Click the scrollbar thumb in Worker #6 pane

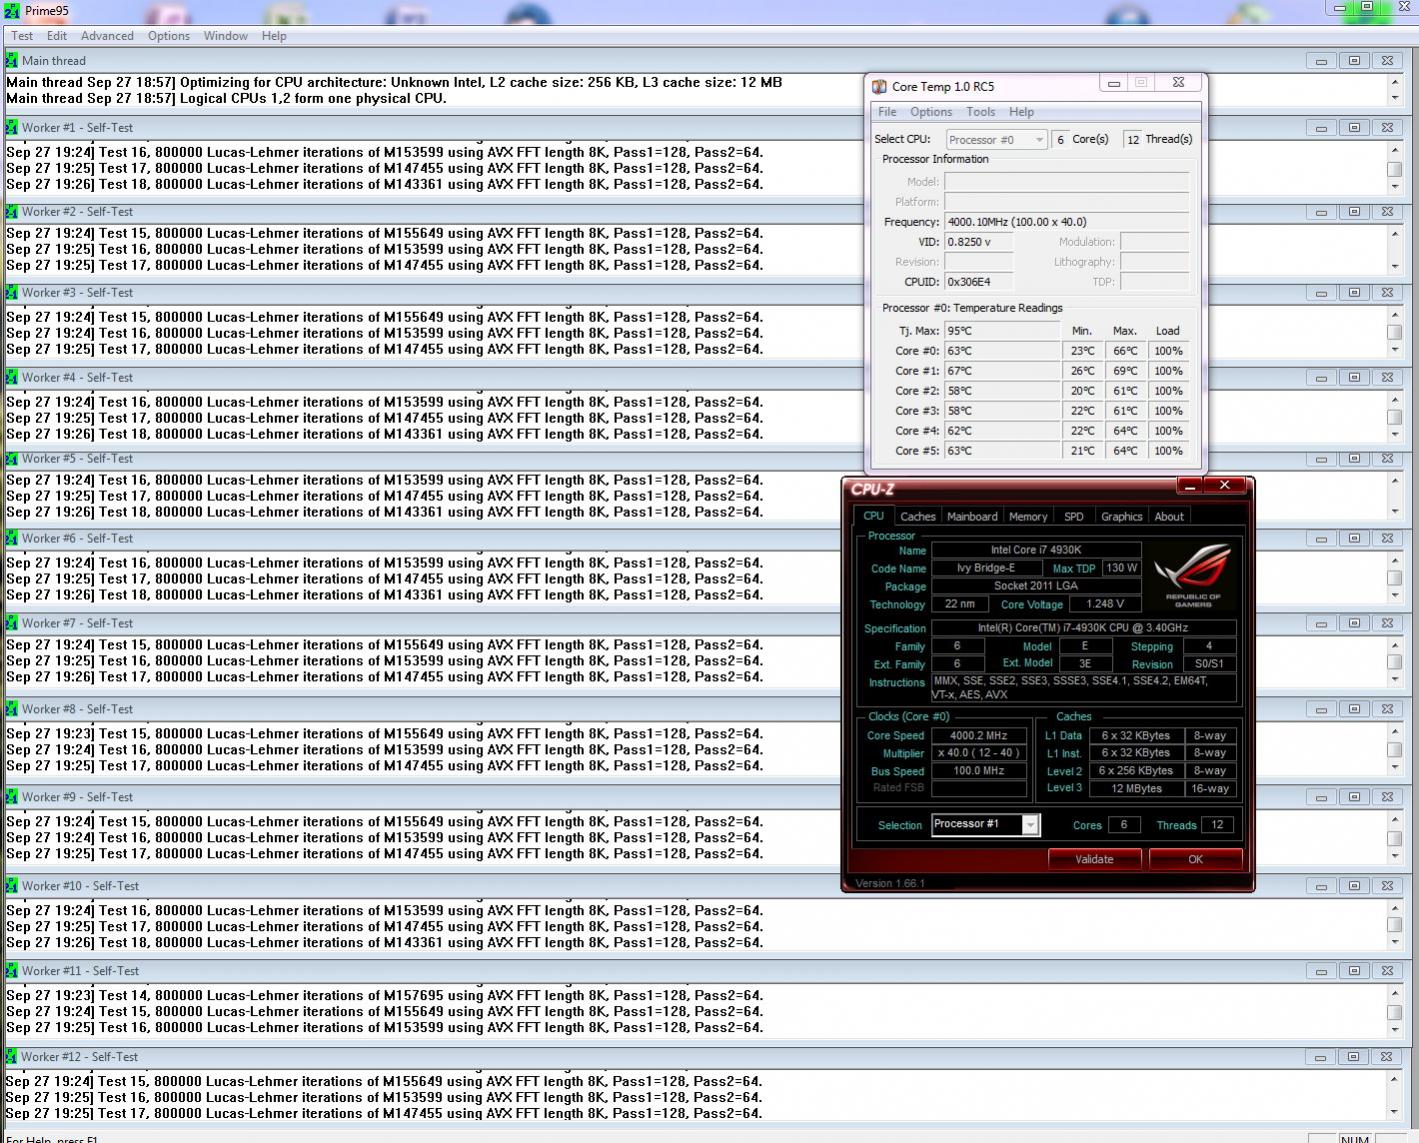click(1395, 579)
